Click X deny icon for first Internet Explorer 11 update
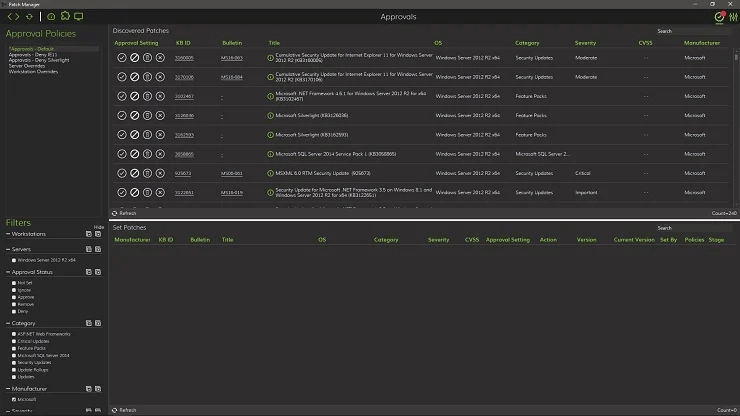This screenshot has height=416, width=740. (x=160, y=58)
